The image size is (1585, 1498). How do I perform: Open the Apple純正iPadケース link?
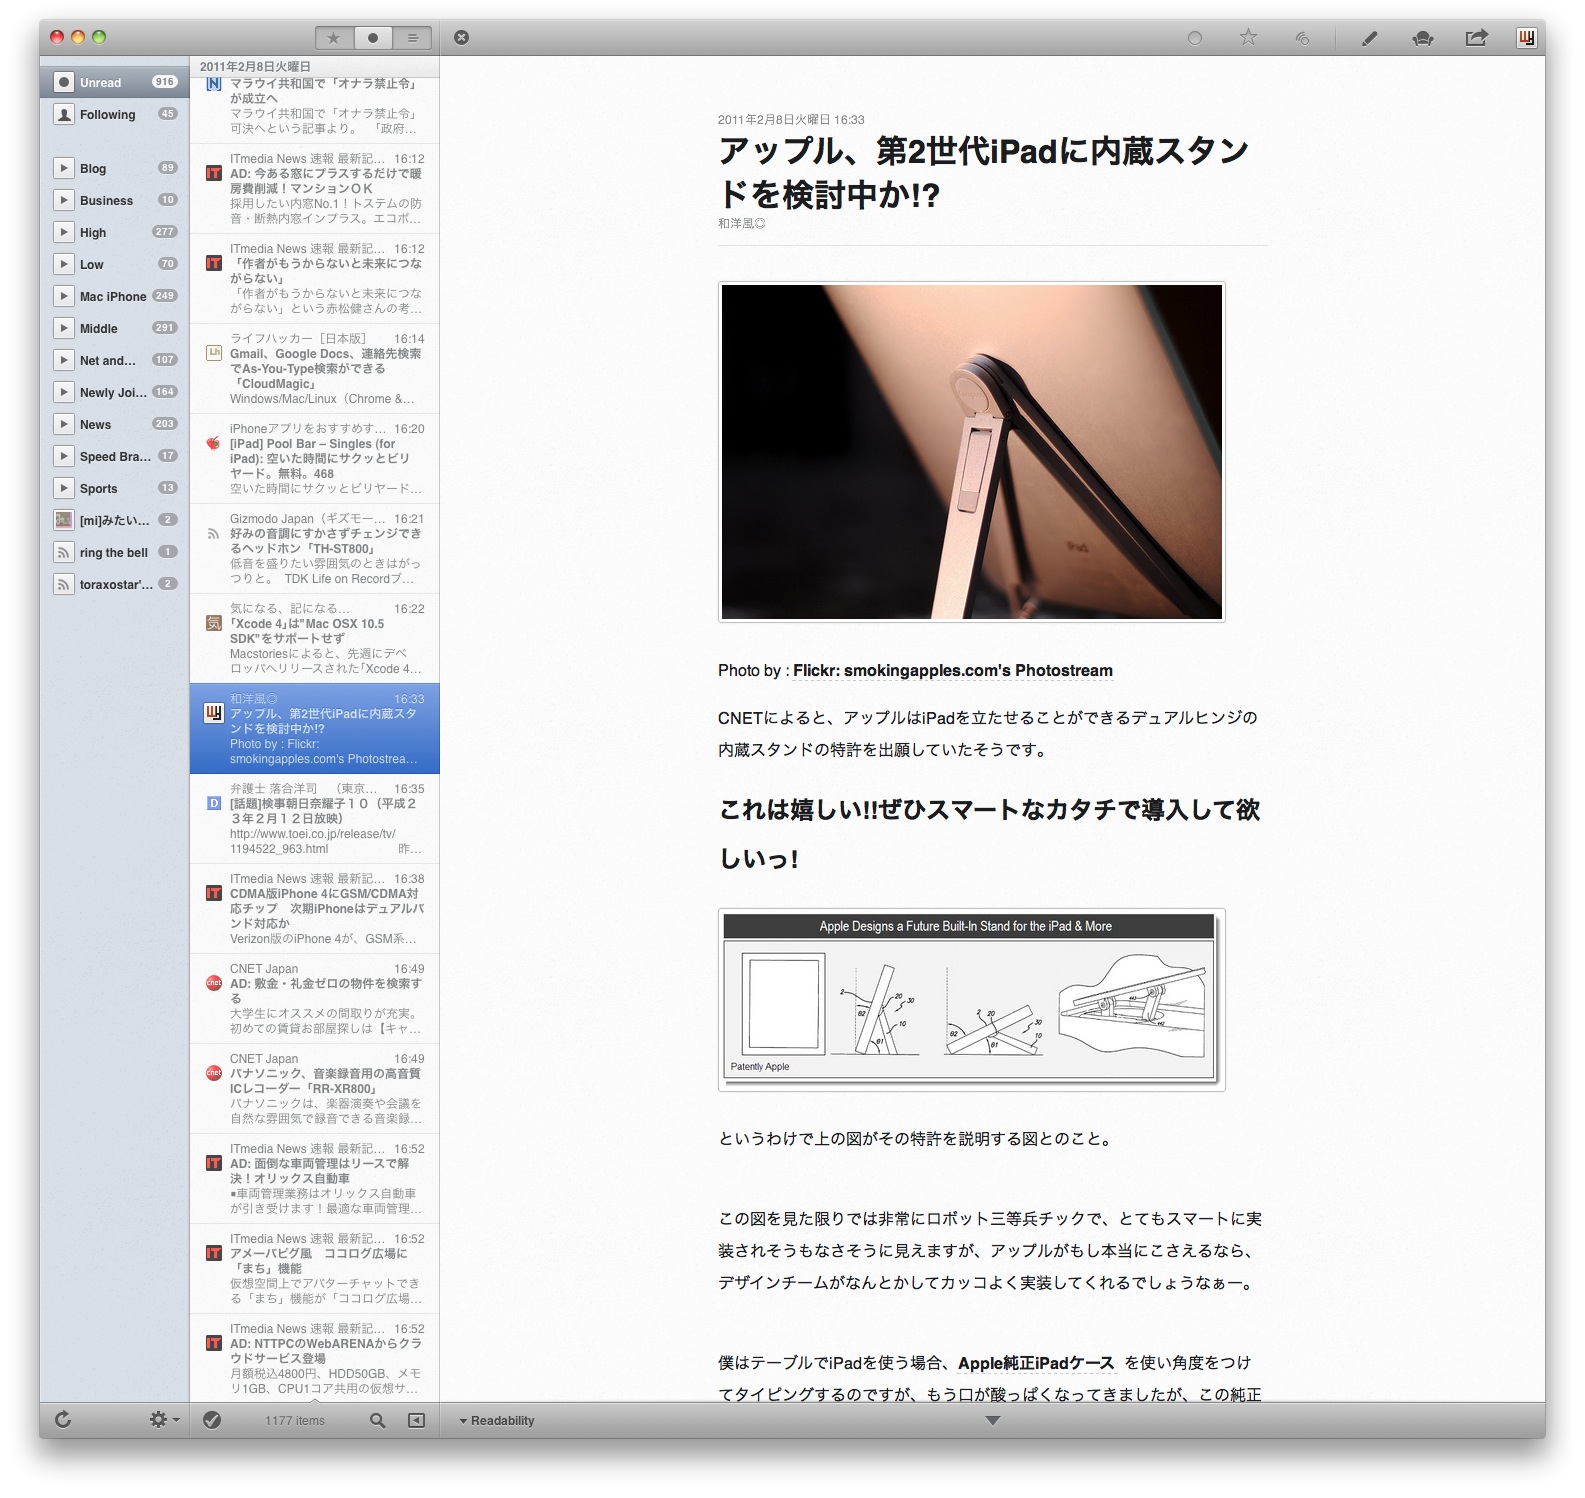coord(1035,1362)
